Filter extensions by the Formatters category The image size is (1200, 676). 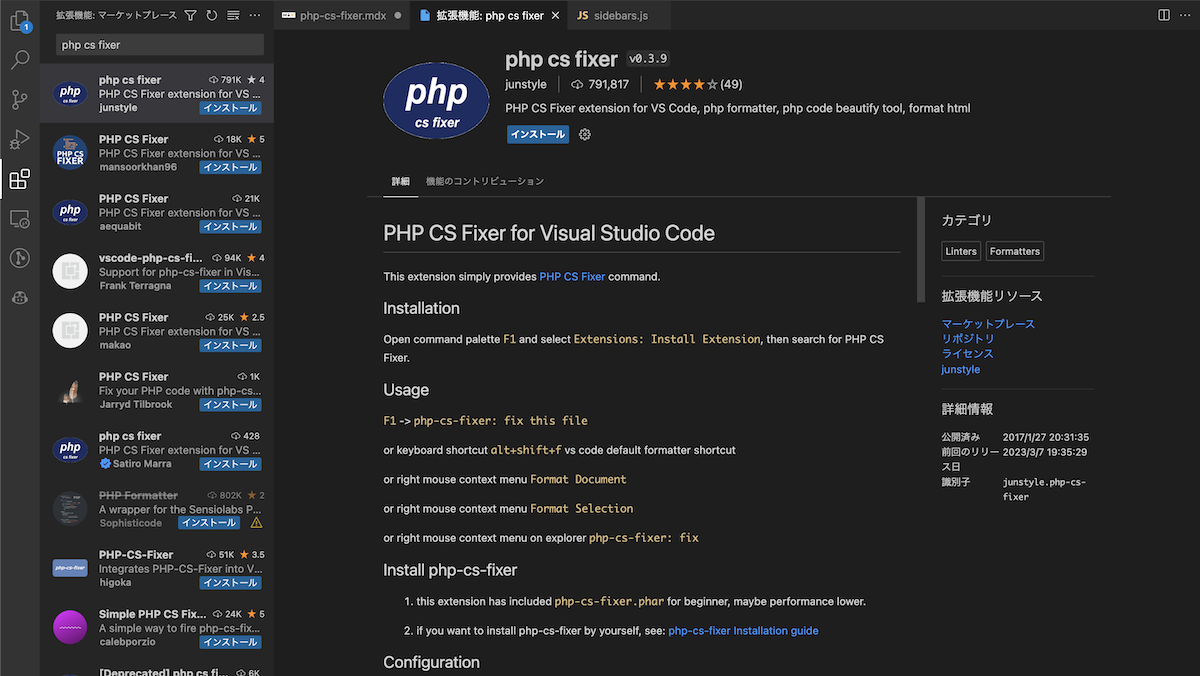[1014, 250]
